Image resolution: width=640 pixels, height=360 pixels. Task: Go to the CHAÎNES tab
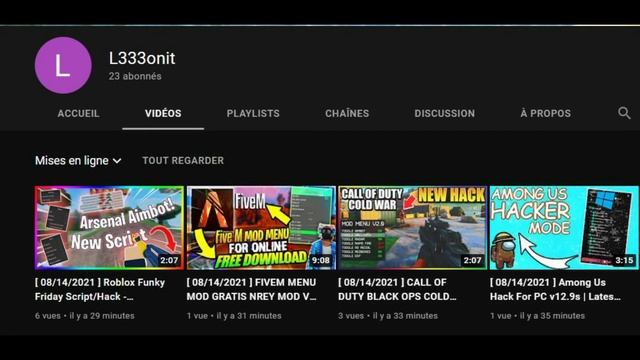[x=347, y=113]
